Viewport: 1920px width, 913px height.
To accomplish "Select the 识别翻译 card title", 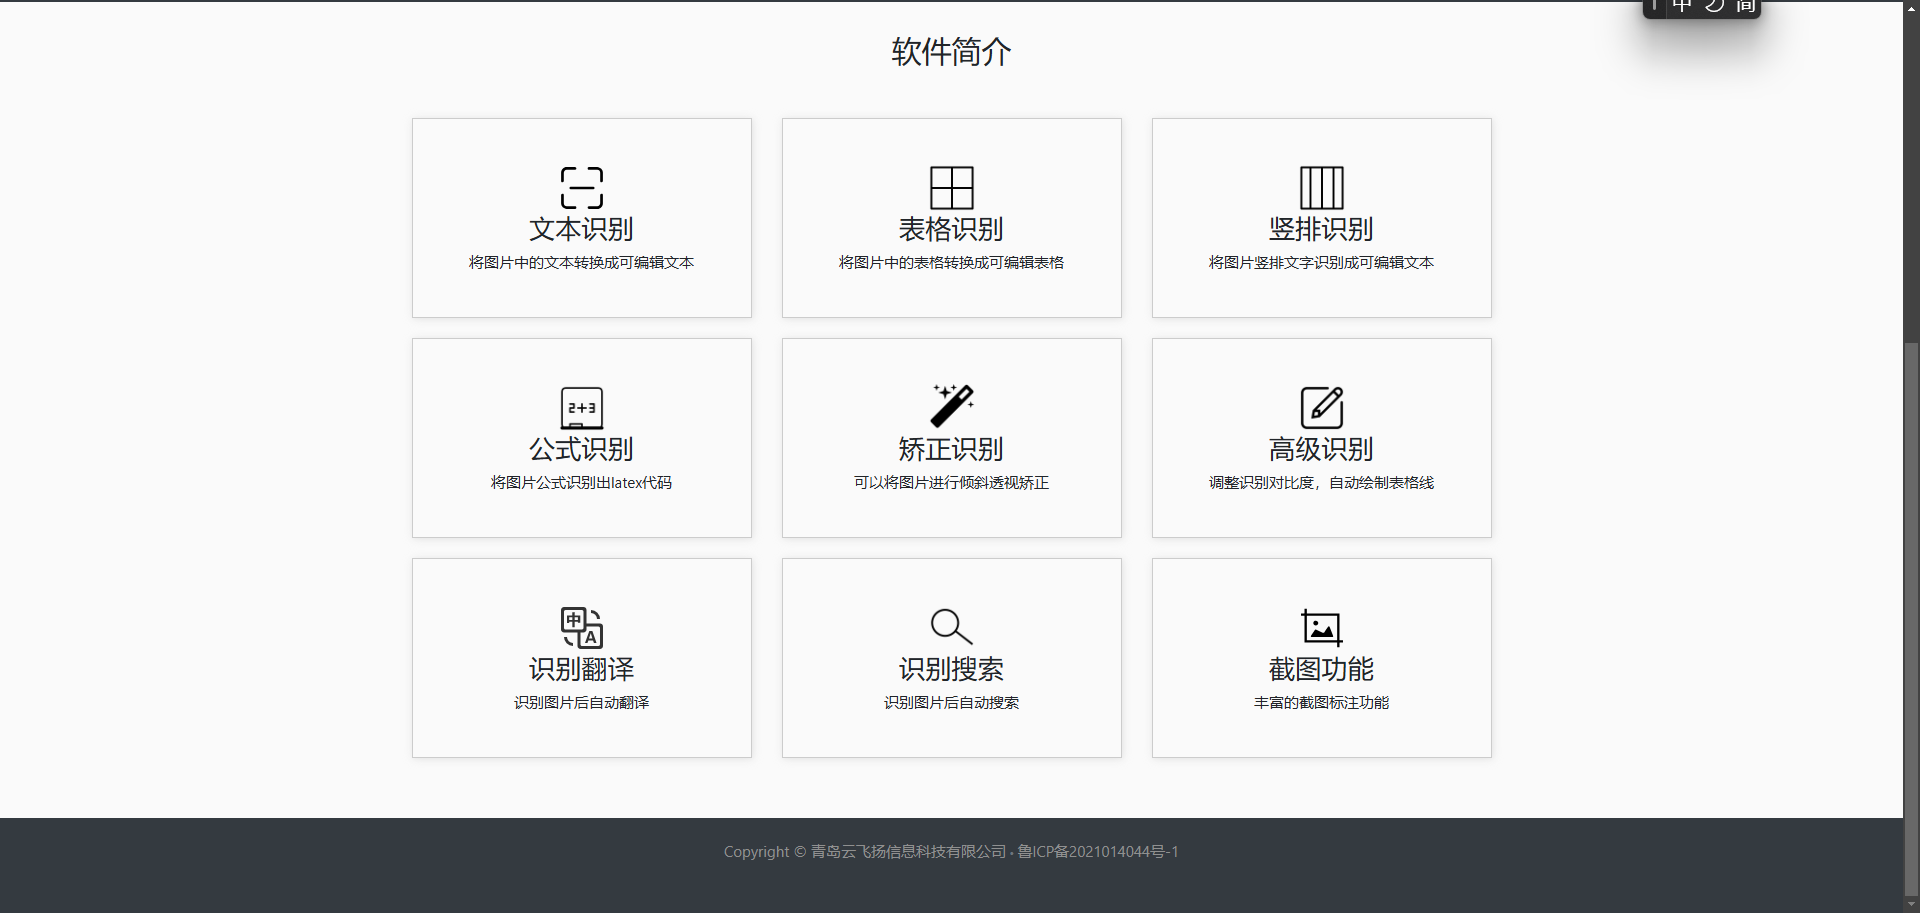I will [x=581, y=669].
